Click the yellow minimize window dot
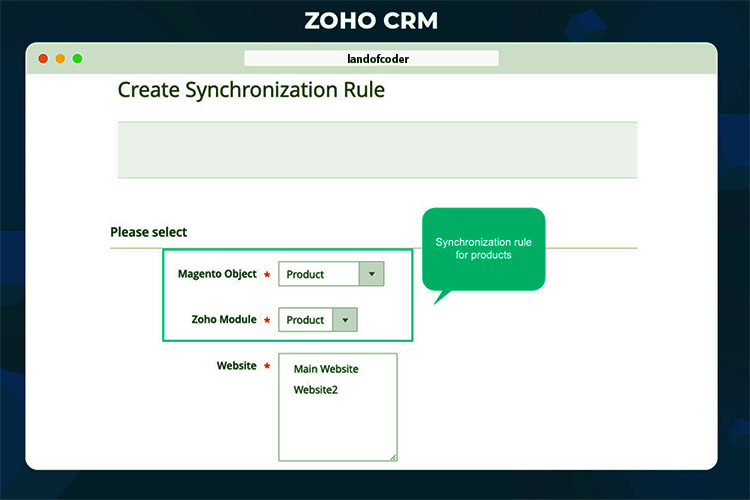The width and height of the screenshot is (750, 500). coord(60,59)
